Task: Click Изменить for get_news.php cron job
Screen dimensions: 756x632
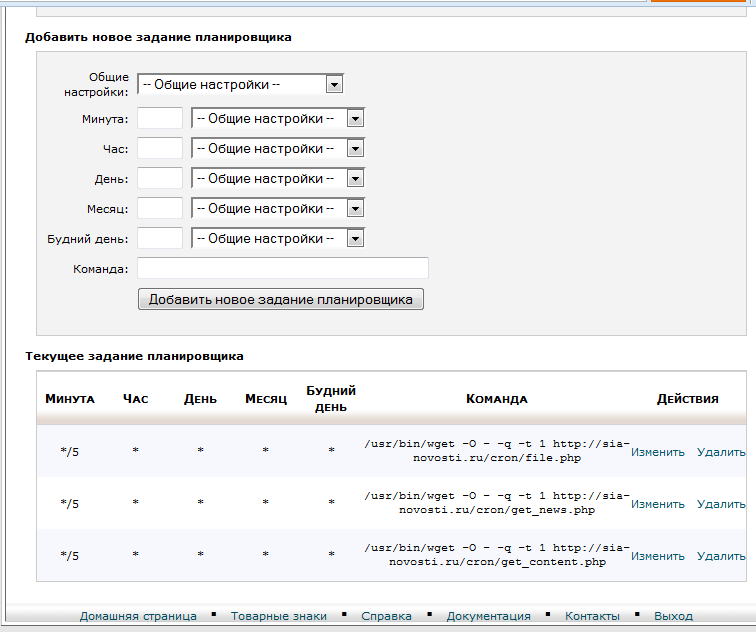Action: [658, 504]
